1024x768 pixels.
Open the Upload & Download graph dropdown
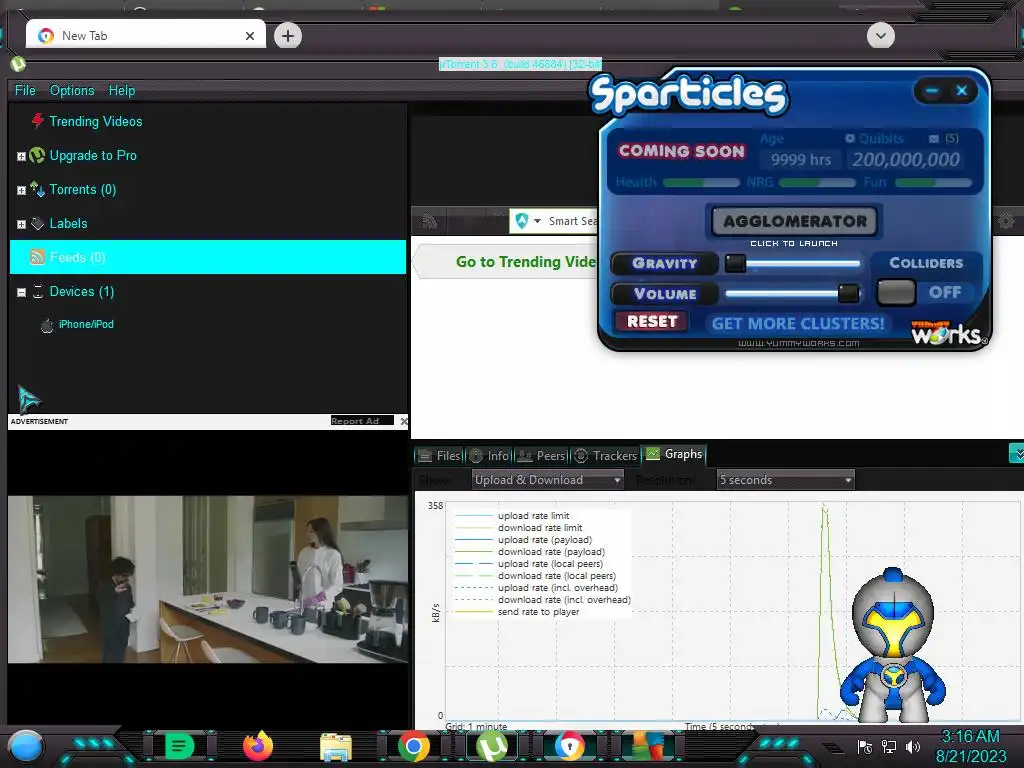tap(547, 480)
